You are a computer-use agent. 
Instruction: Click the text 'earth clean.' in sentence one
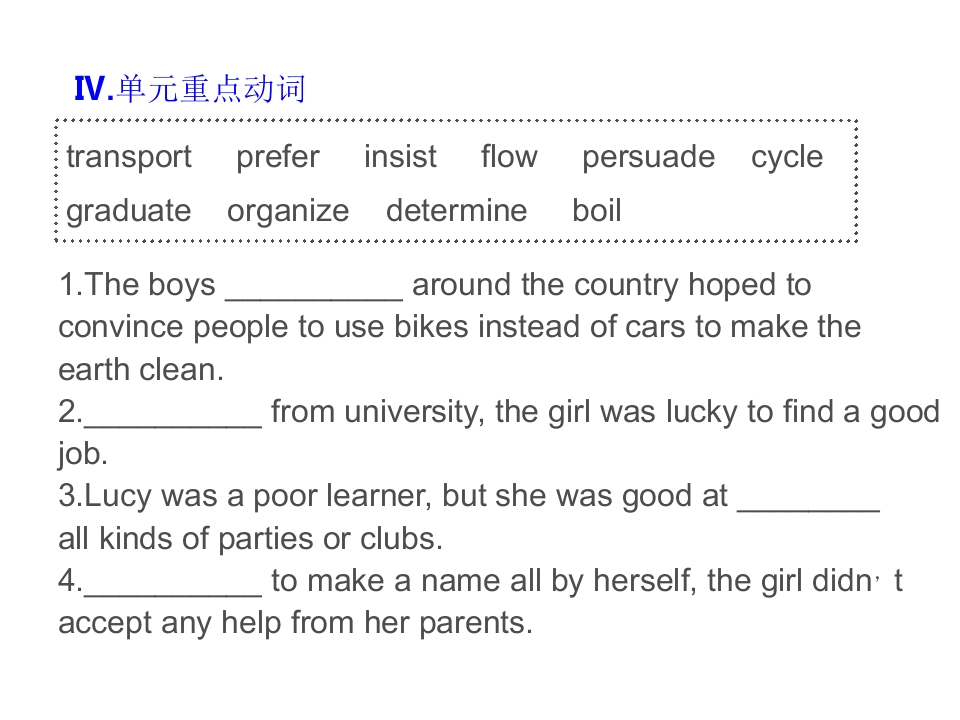click(141, 370)
